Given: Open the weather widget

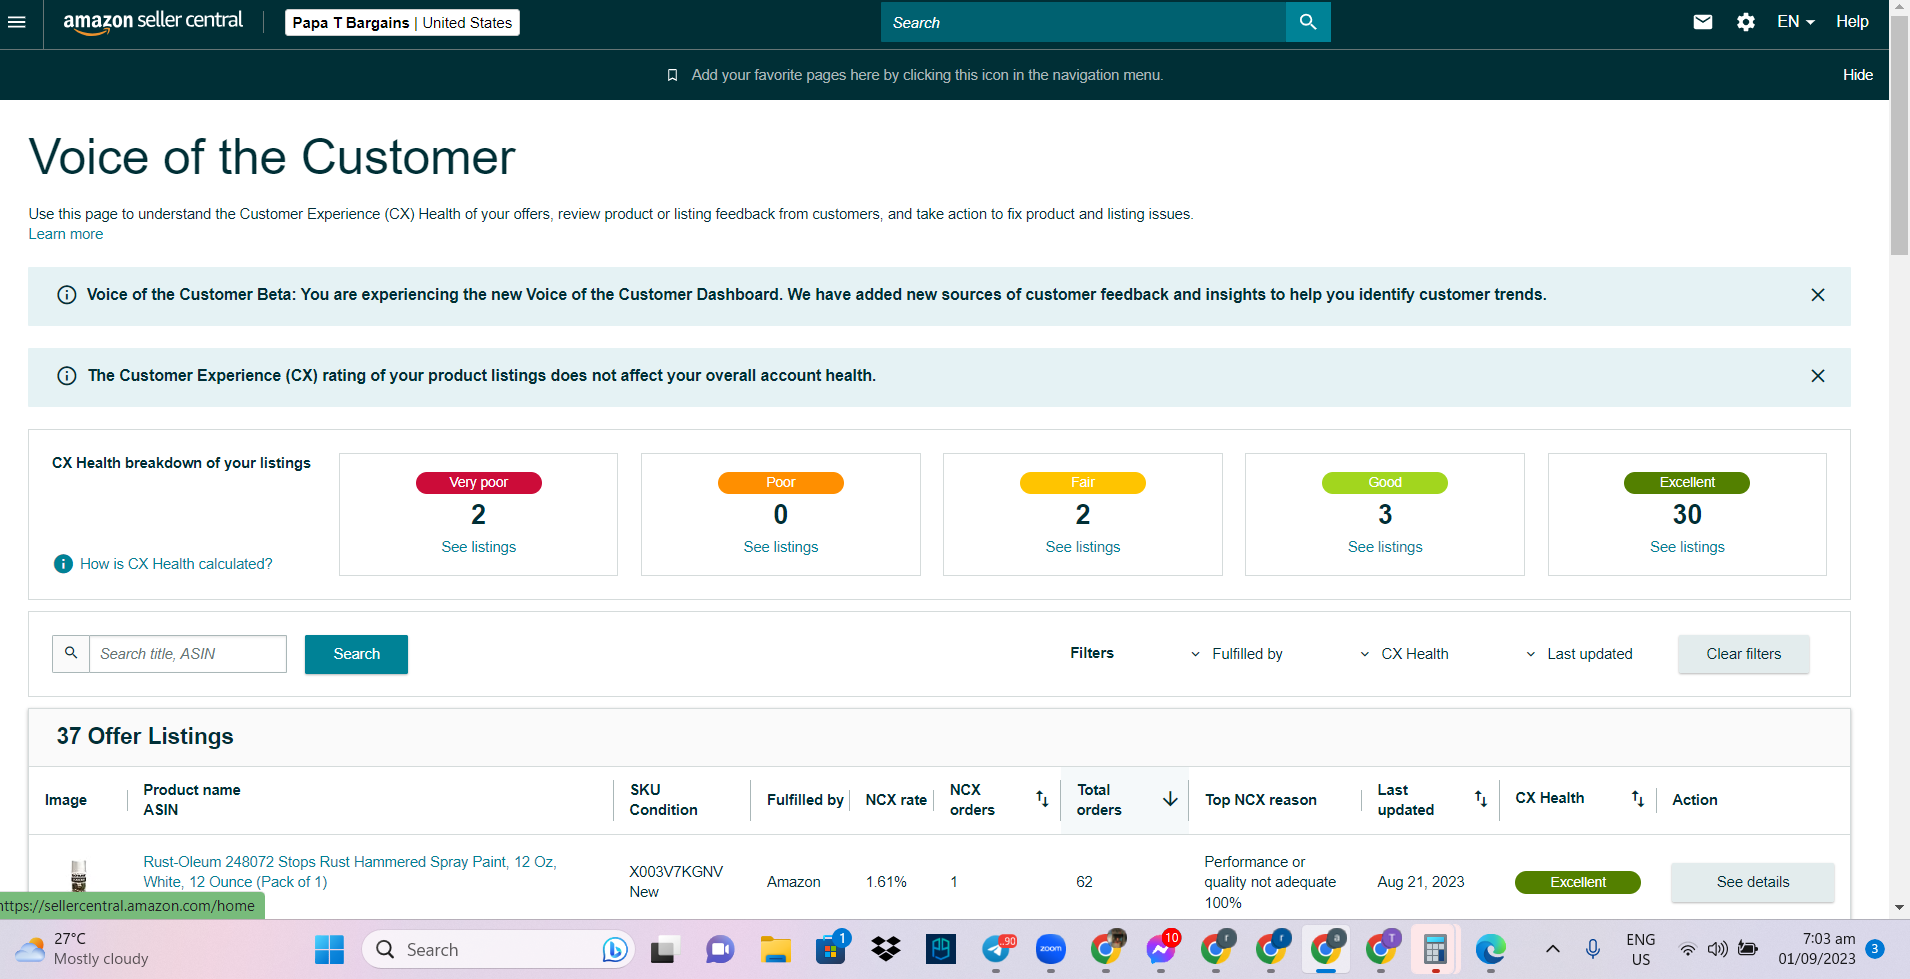Looking at the screenshot, I should point(83,949).
